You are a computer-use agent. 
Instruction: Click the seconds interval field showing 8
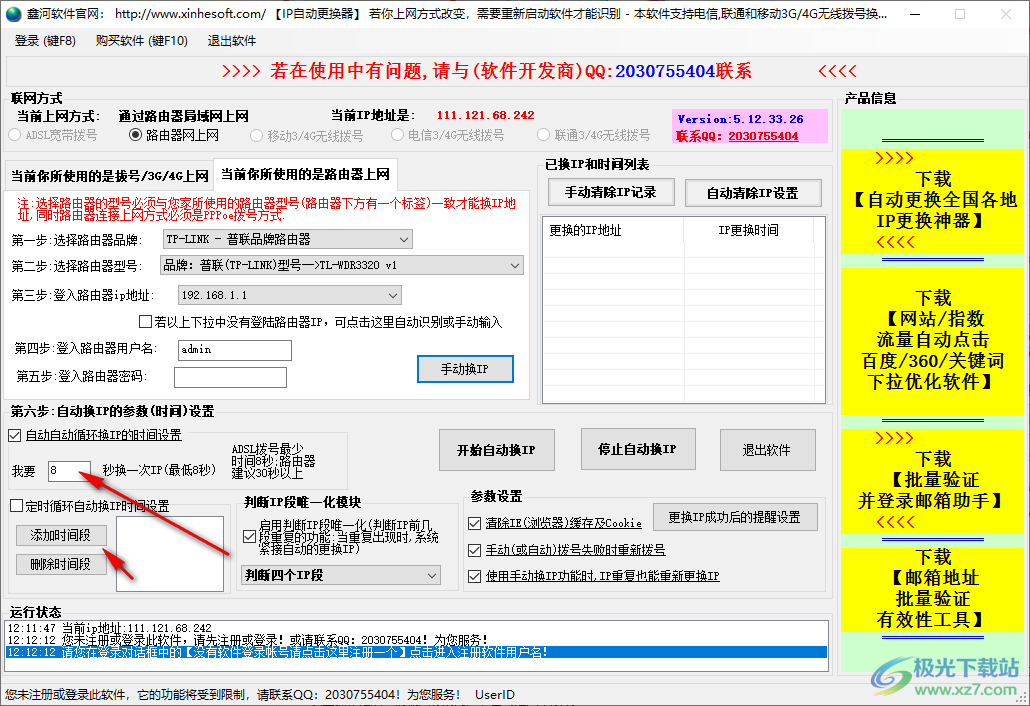click(x=70, y=470)
